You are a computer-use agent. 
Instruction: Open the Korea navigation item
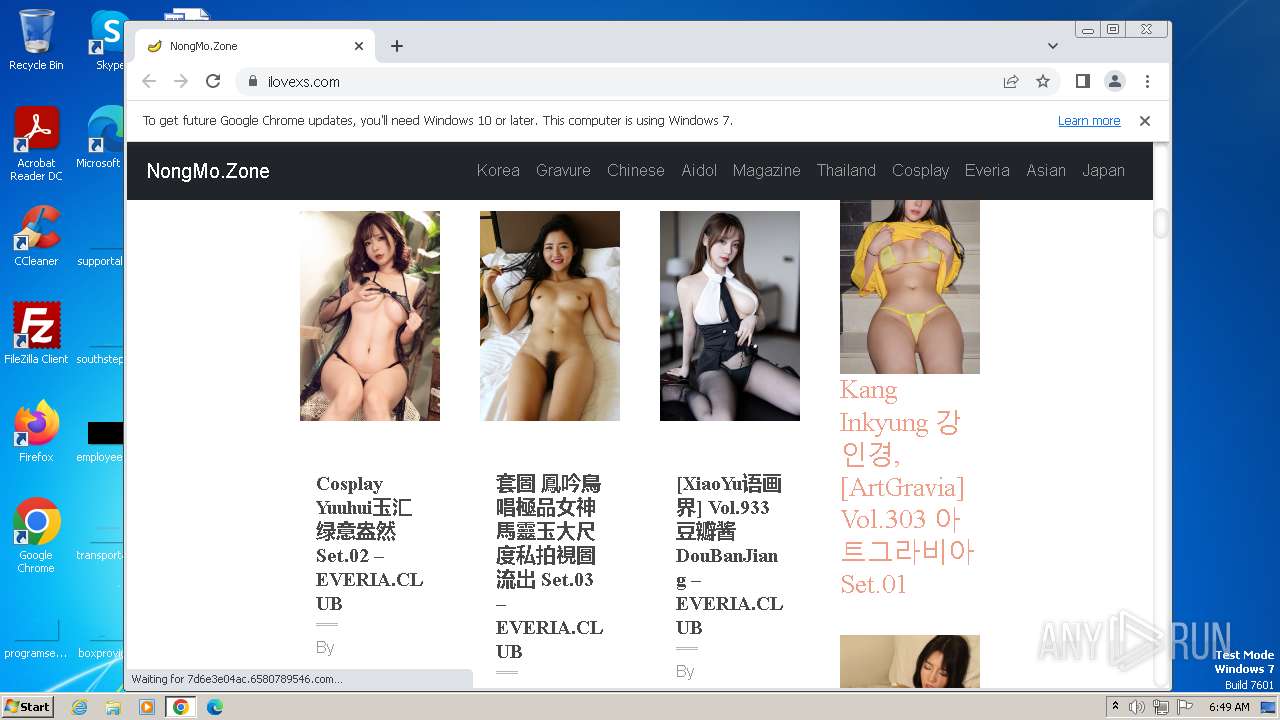click(498, 171)
